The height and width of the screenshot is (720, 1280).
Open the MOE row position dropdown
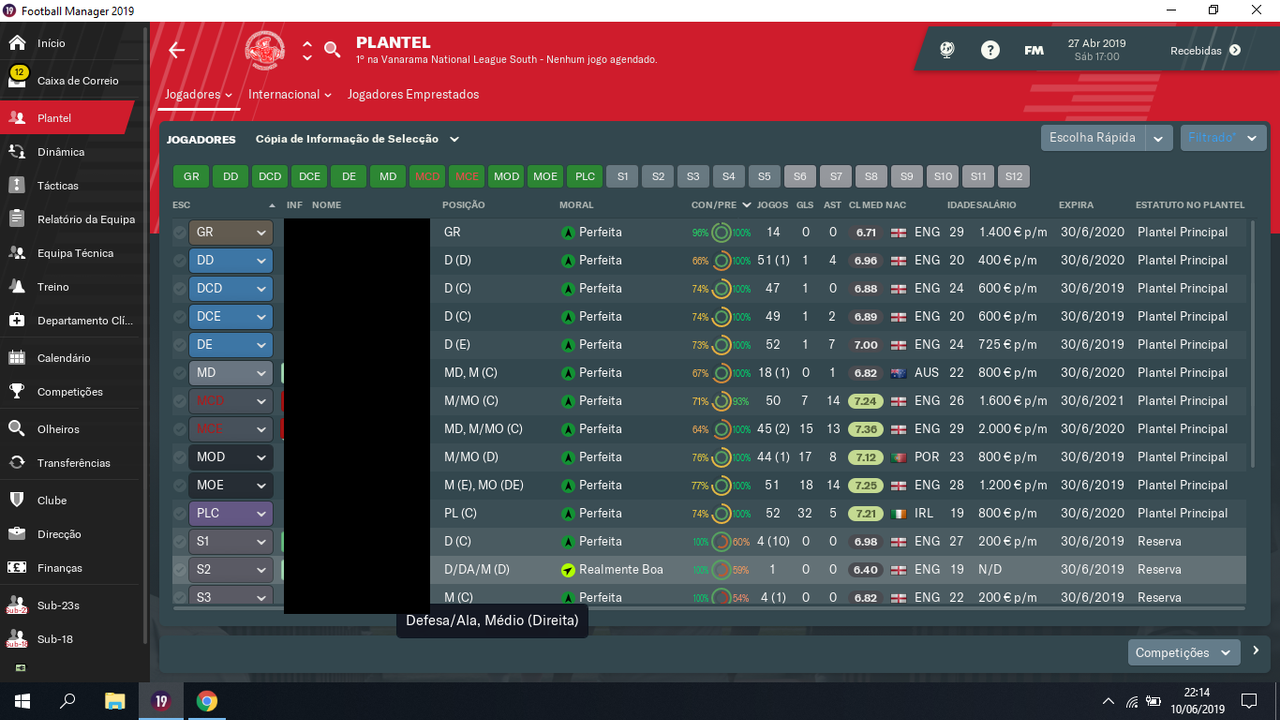pyautogui.click(x=231, y=485)
